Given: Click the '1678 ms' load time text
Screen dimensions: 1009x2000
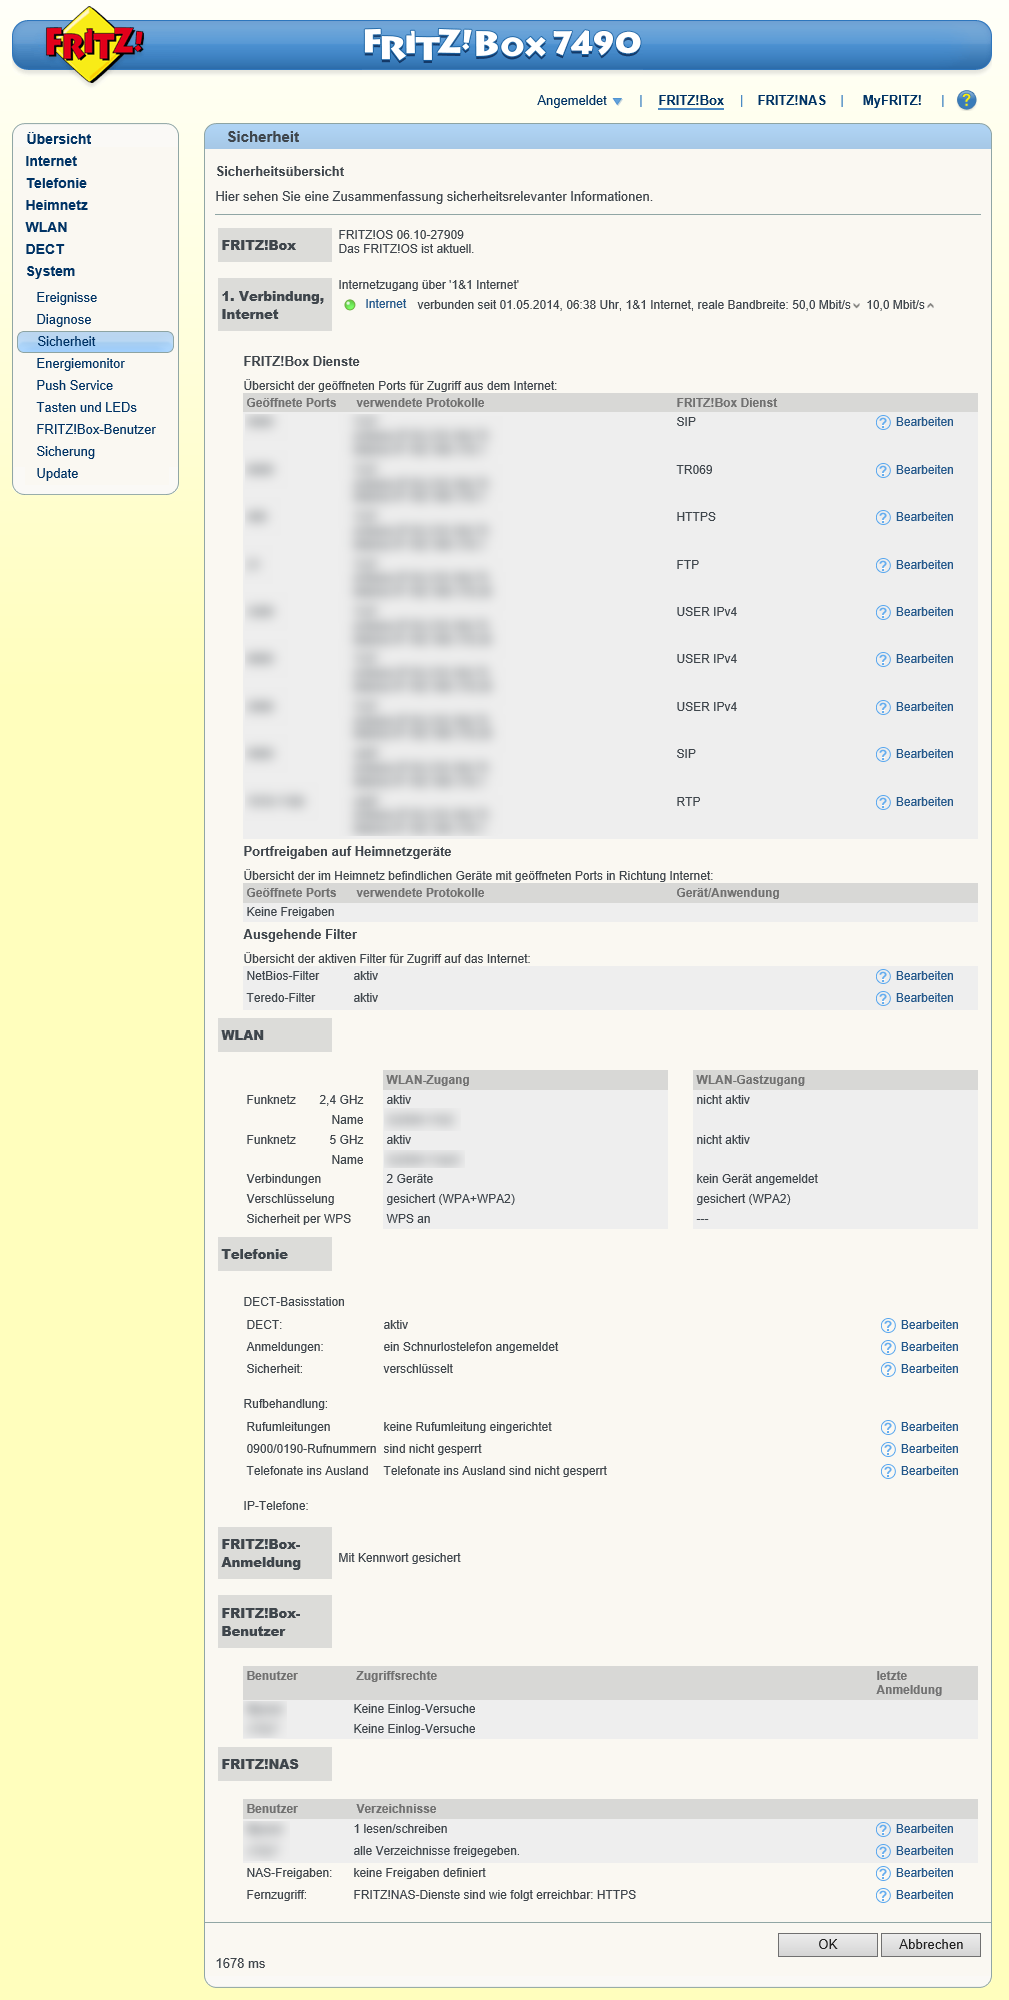Looking at the screenshot, I should coord(241,1963).
